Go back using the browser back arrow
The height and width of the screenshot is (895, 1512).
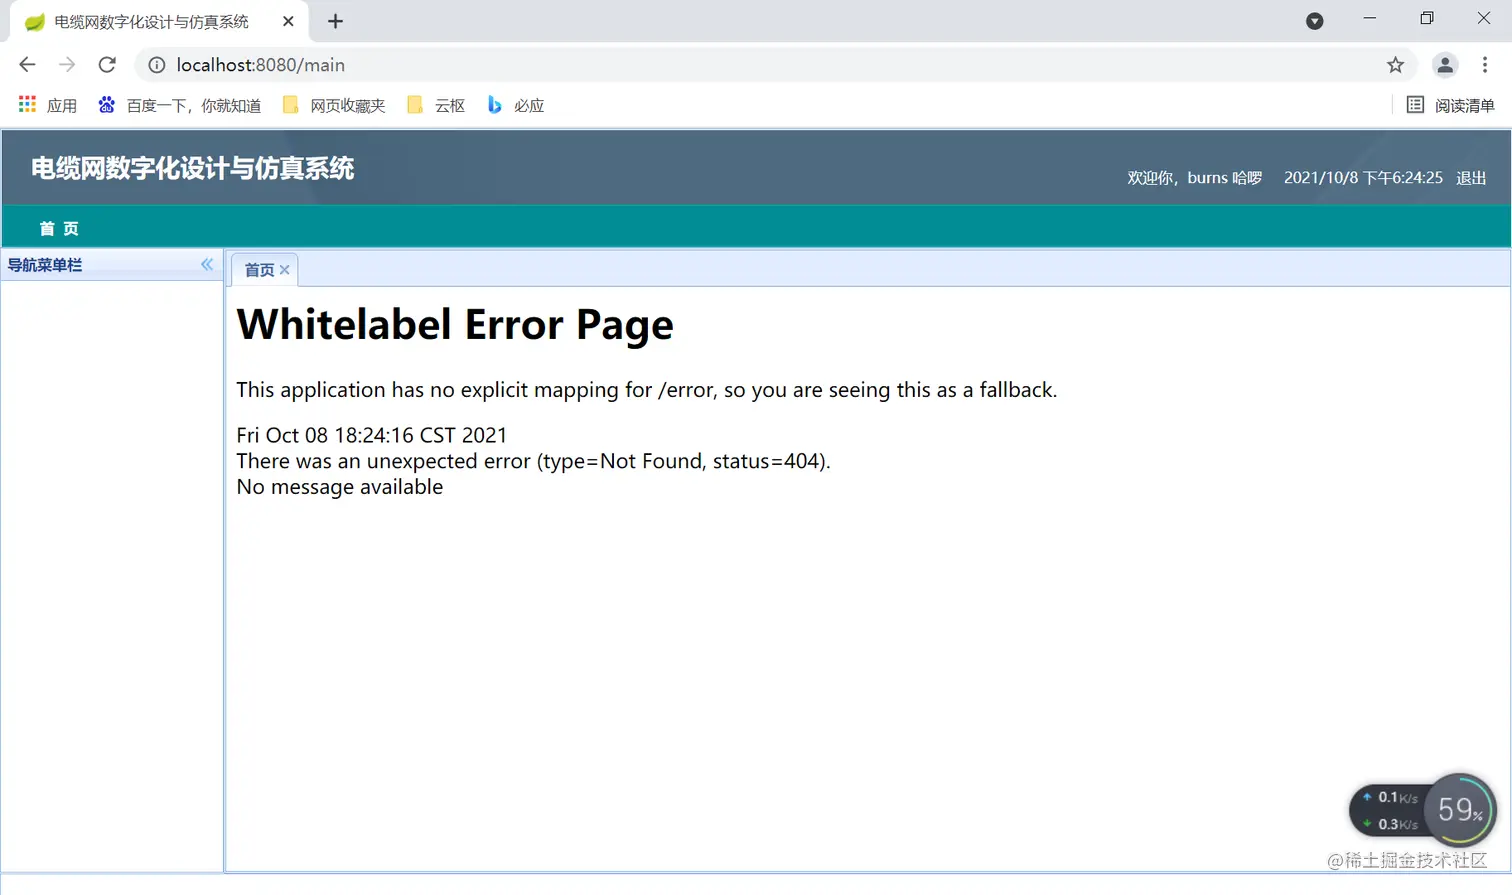27,65
